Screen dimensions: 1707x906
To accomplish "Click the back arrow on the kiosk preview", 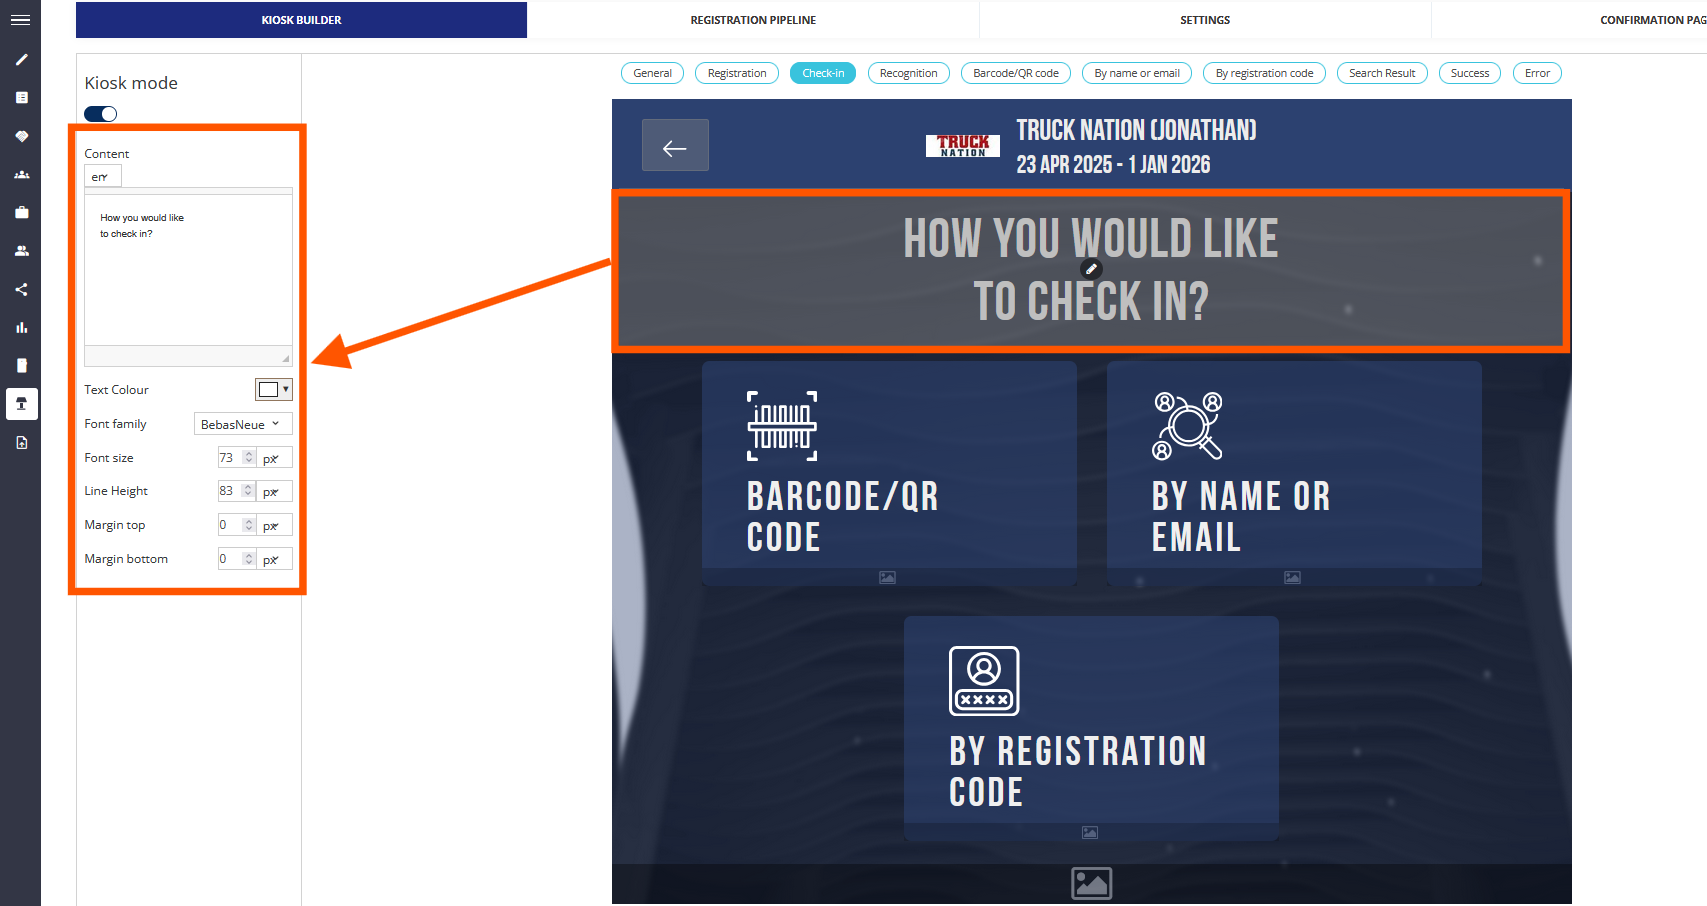I will [x=675, y=146].
